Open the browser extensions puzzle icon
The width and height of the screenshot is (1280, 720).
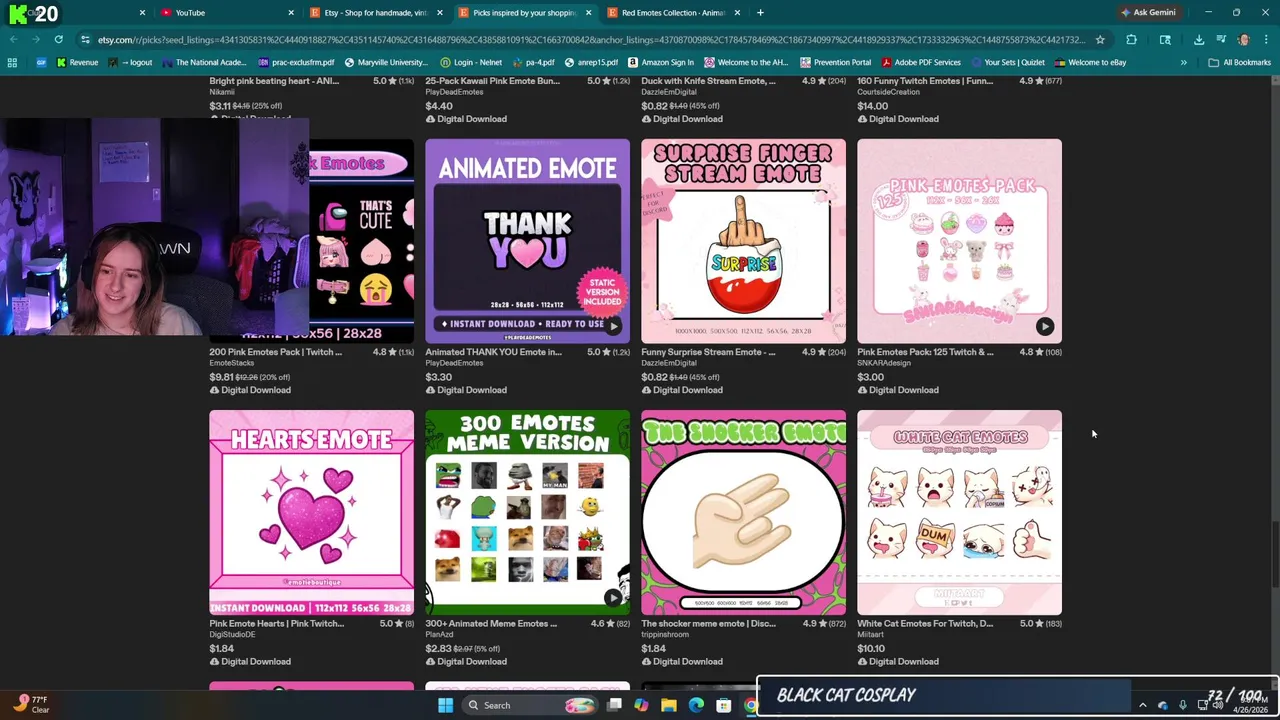(1131, 40)
